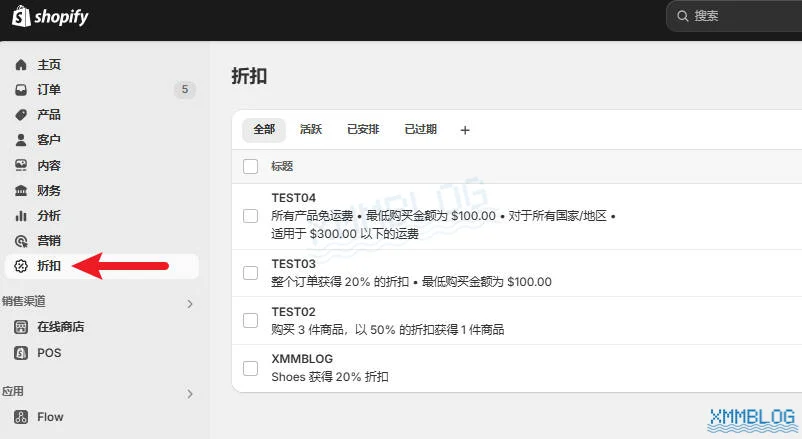Click the search magnifier icon
Image resolution: width=802 pixels, height=439 pixels.
point(682,16)
